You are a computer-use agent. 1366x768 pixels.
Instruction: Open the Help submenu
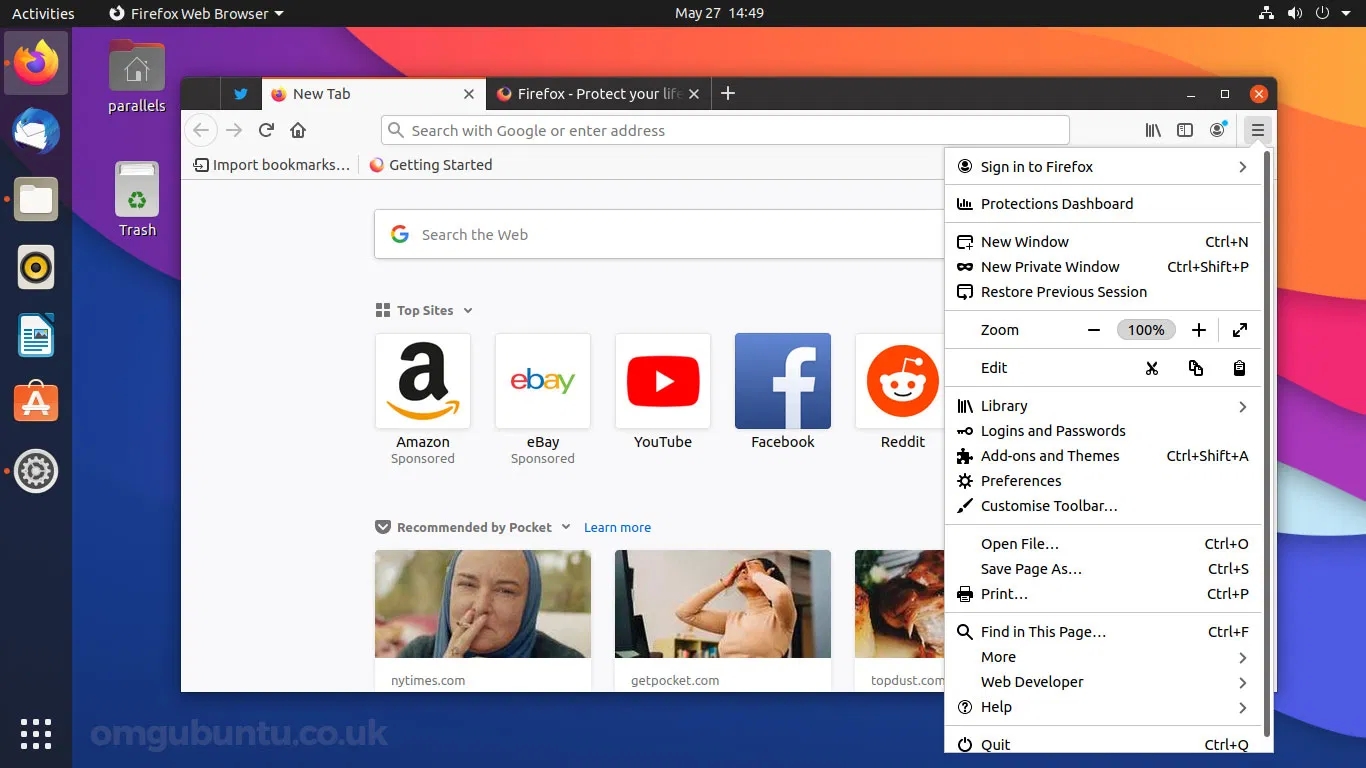click(x=1103, y=707)
